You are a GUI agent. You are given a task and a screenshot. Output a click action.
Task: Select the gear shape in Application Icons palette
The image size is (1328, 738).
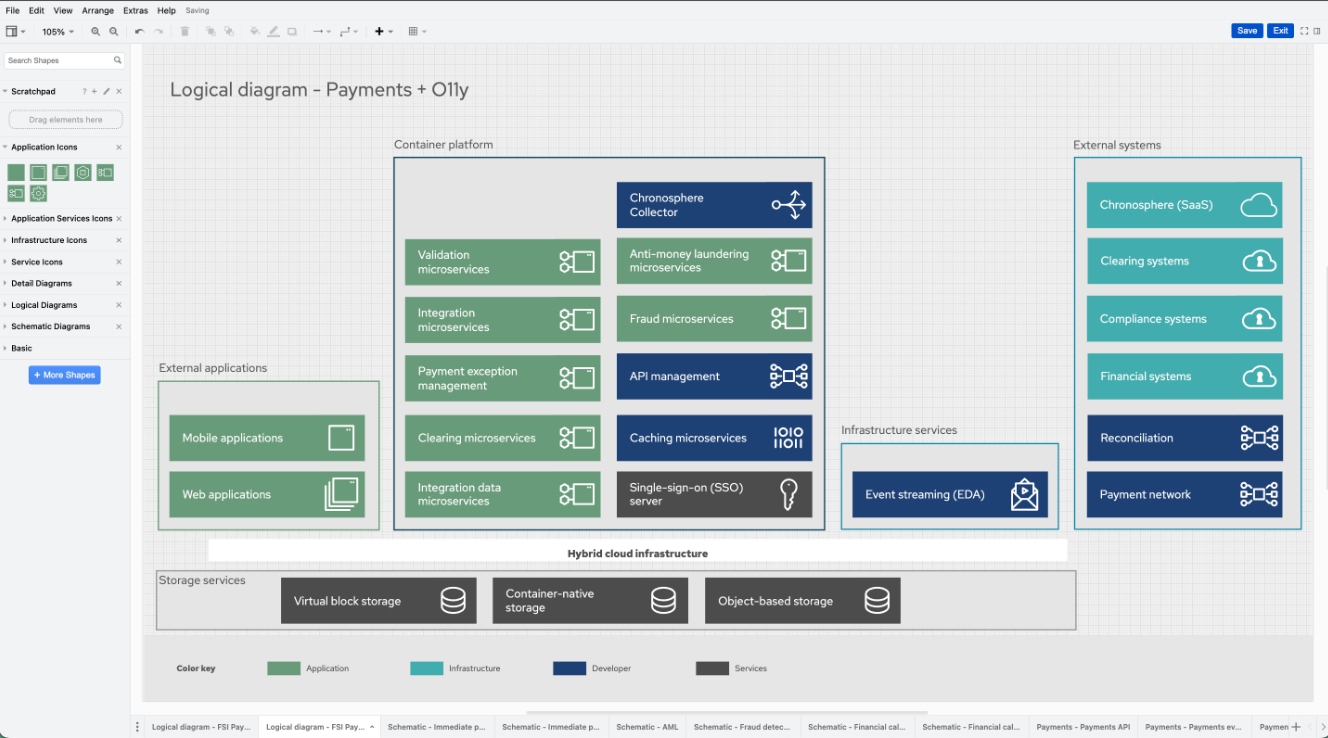coord(37,192)
